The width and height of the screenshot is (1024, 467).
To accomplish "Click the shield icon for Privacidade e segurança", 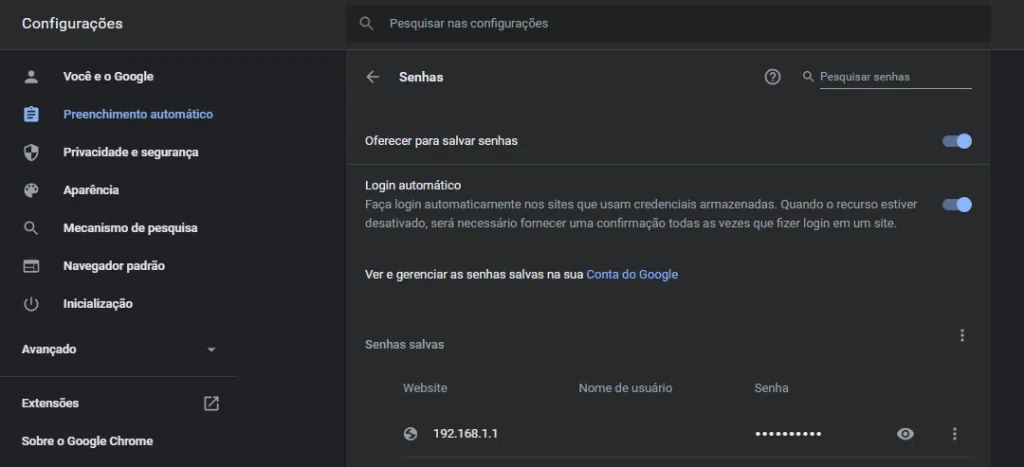I will click(x=31, y=153).
